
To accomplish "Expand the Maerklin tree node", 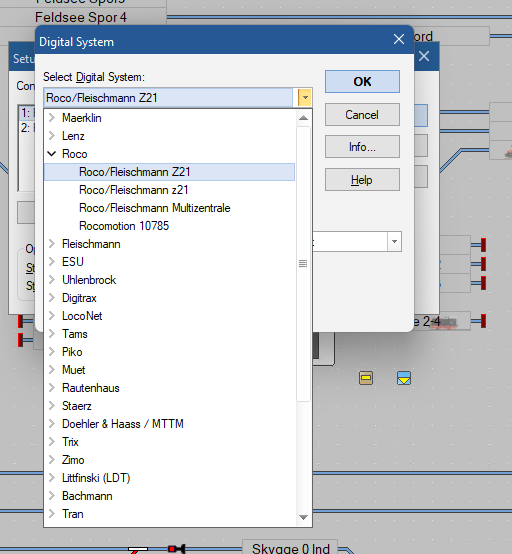I will (52, 118).
